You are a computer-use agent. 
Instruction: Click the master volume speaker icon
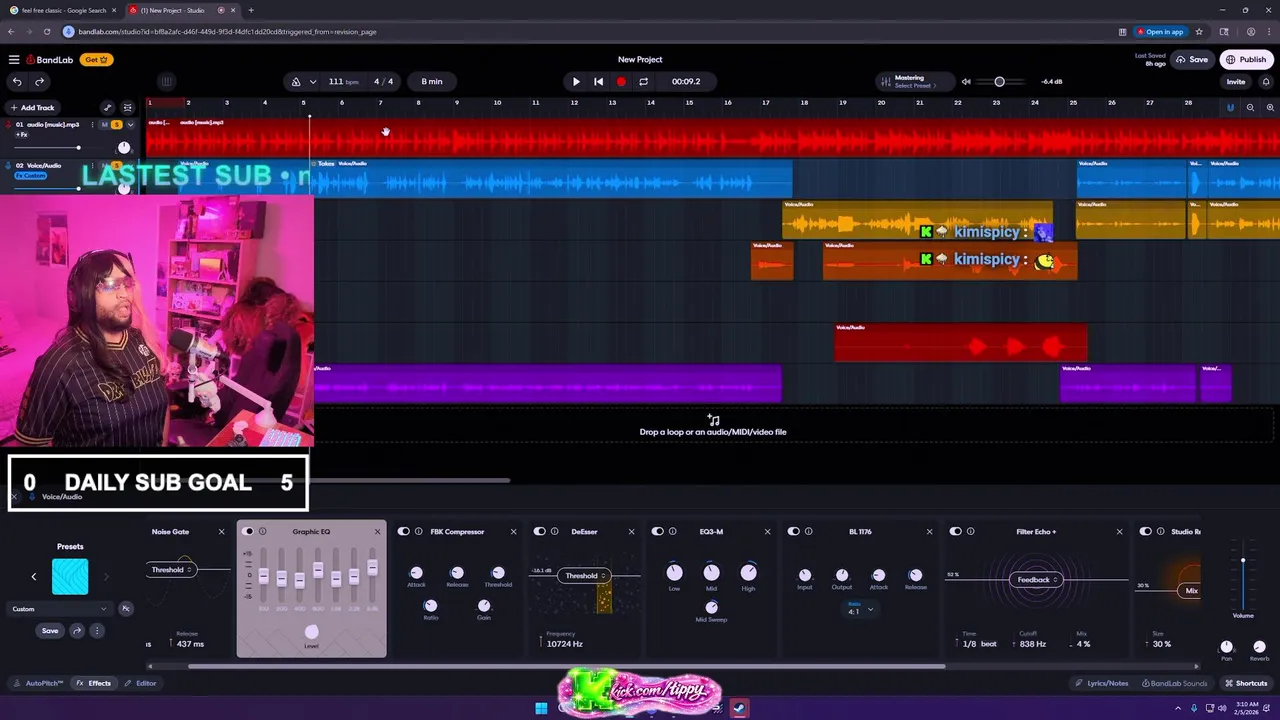click(966, 82)
